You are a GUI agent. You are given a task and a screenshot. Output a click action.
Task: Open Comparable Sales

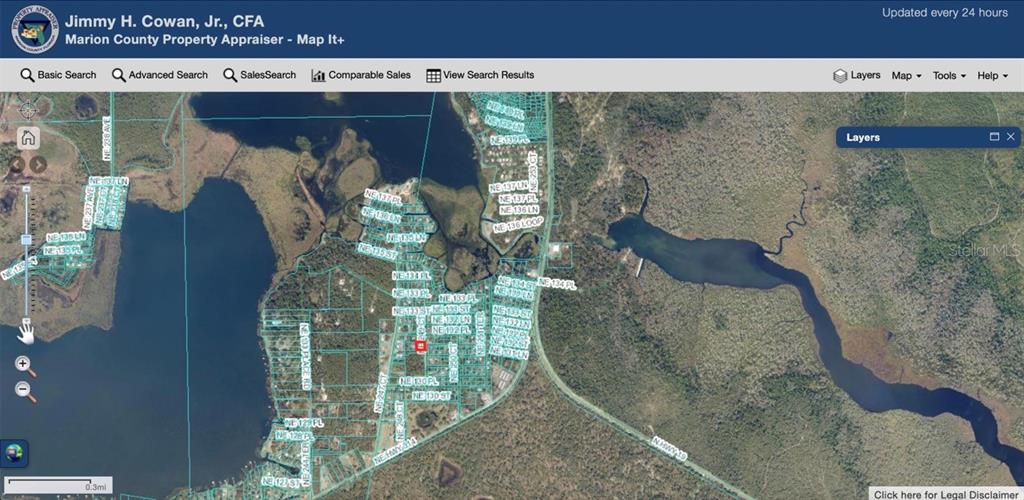[x=361, y=75]
